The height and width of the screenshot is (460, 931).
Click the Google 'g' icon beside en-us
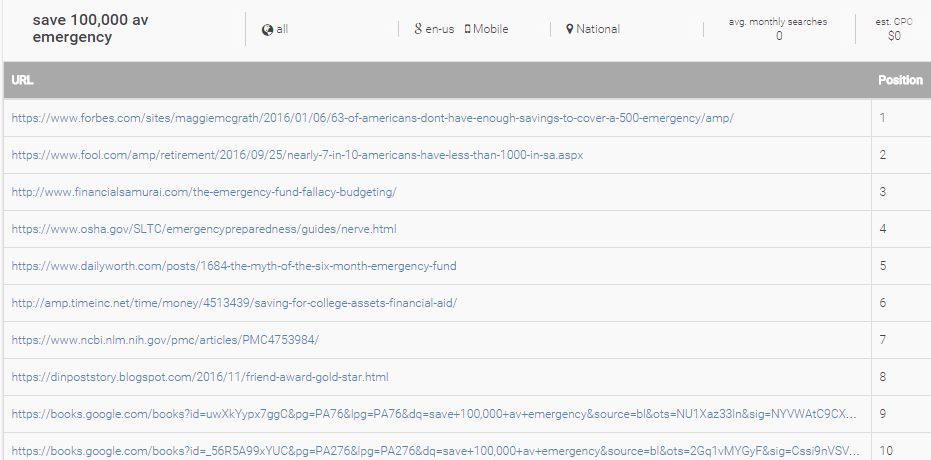click(x=418, y=28)
